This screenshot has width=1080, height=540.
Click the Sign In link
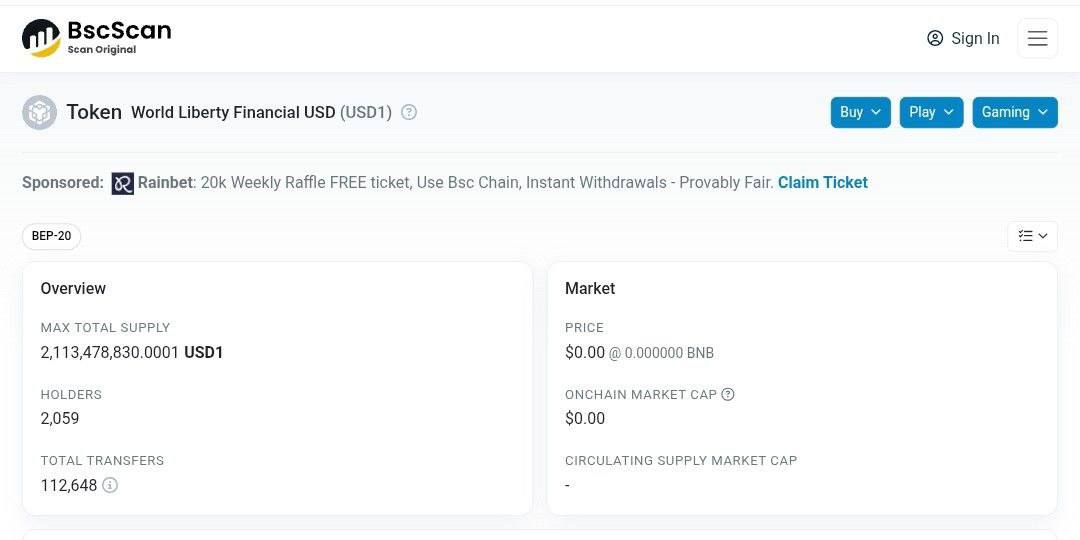click(975, 39)
